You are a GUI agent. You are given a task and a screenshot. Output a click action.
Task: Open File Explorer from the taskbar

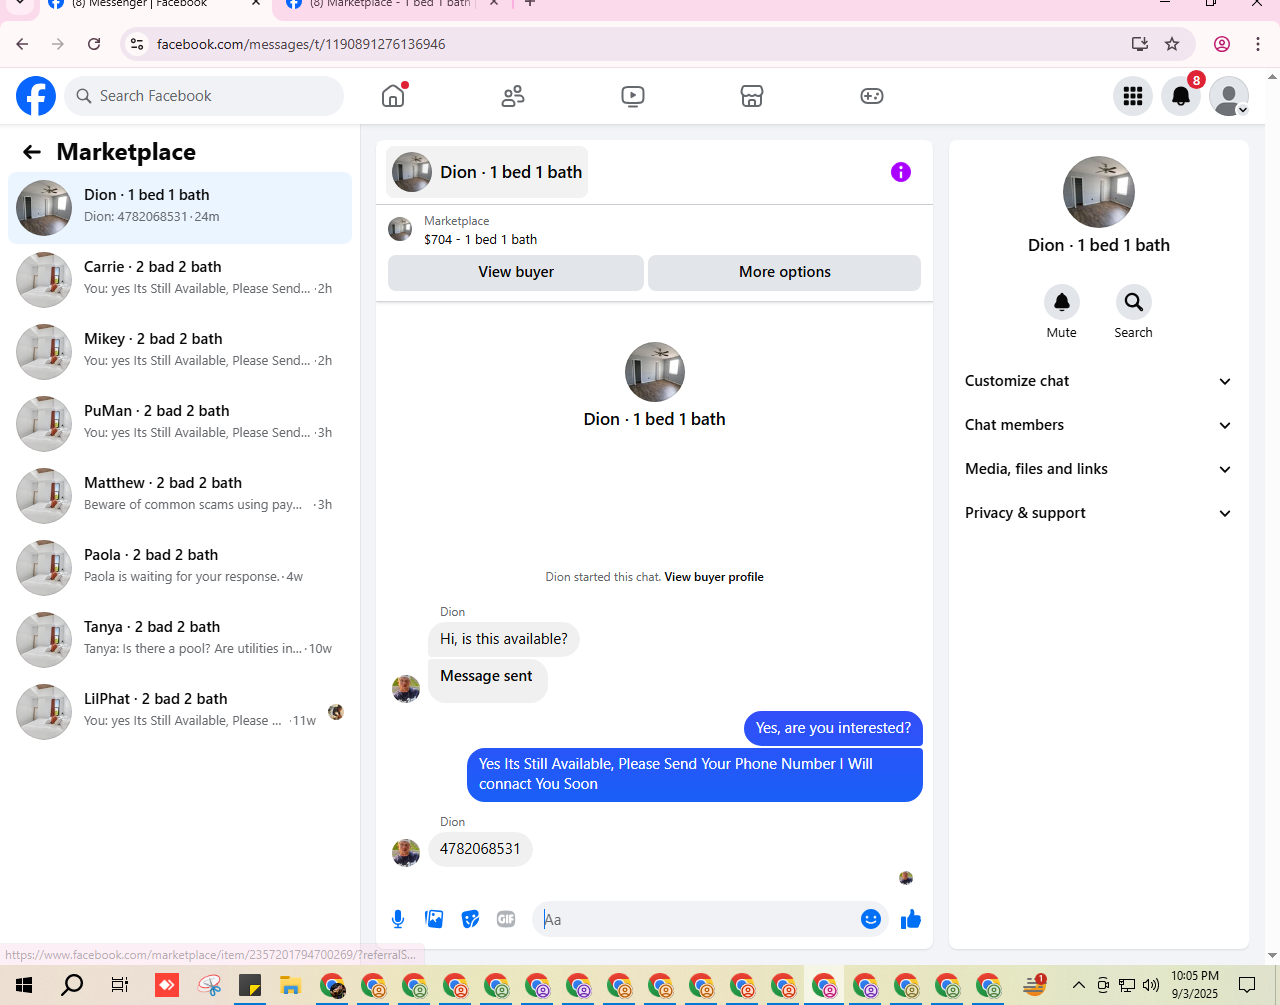[290, 985]
